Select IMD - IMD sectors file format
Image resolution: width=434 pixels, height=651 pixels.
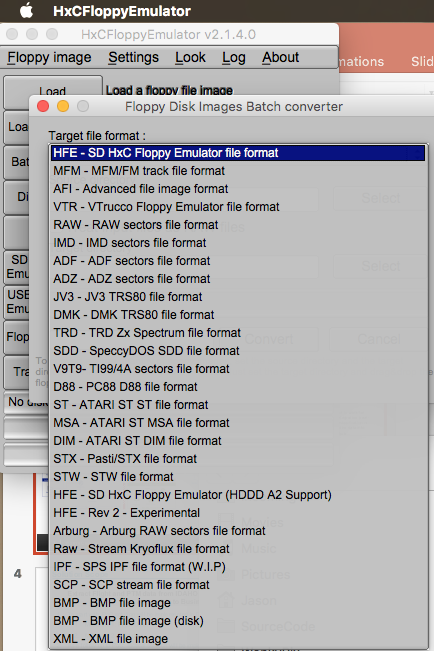pyautogui.click(x=238, y=243)
